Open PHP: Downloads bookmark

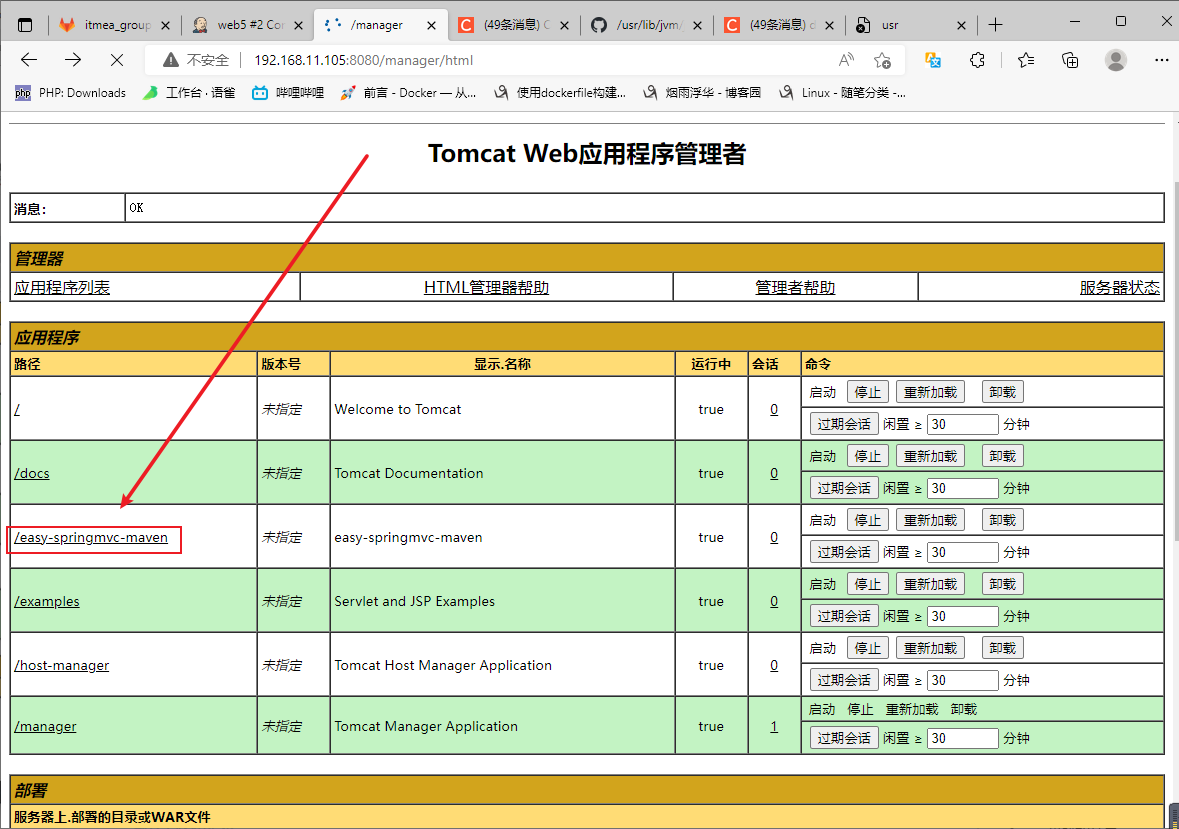coord(71,92)
